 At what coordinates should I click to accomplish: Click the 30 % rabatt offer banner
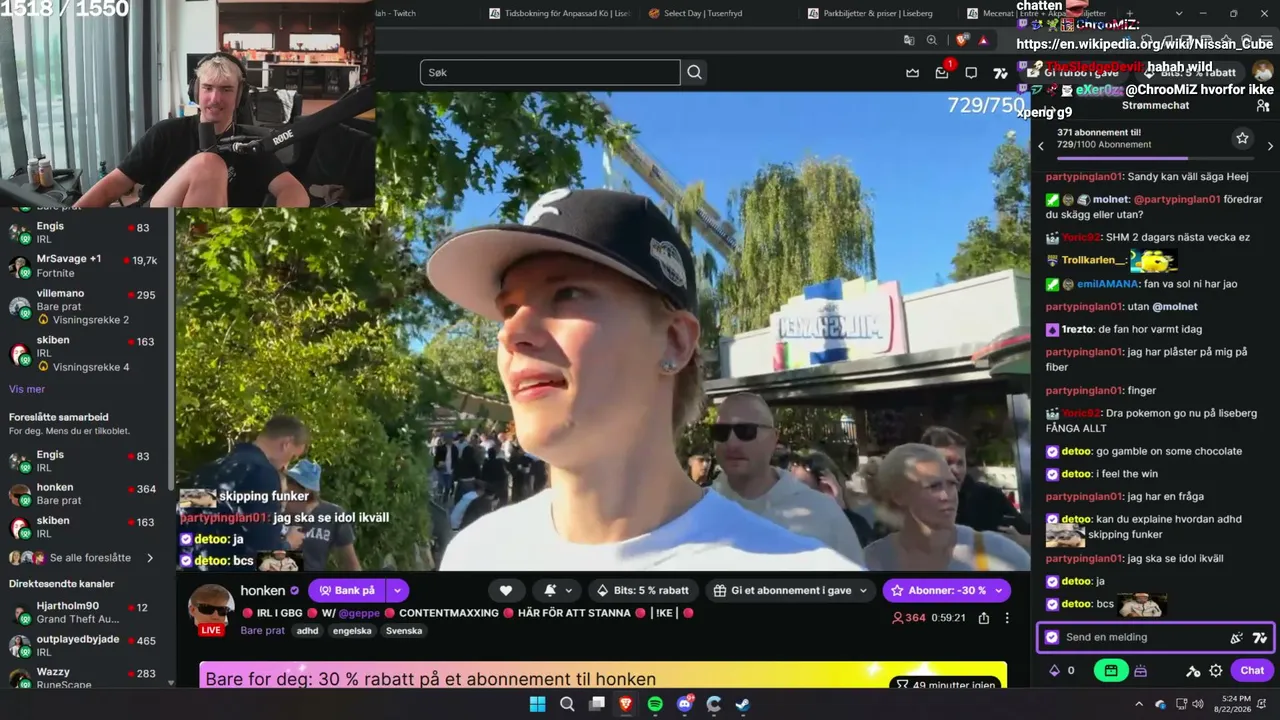coord(603,676)
